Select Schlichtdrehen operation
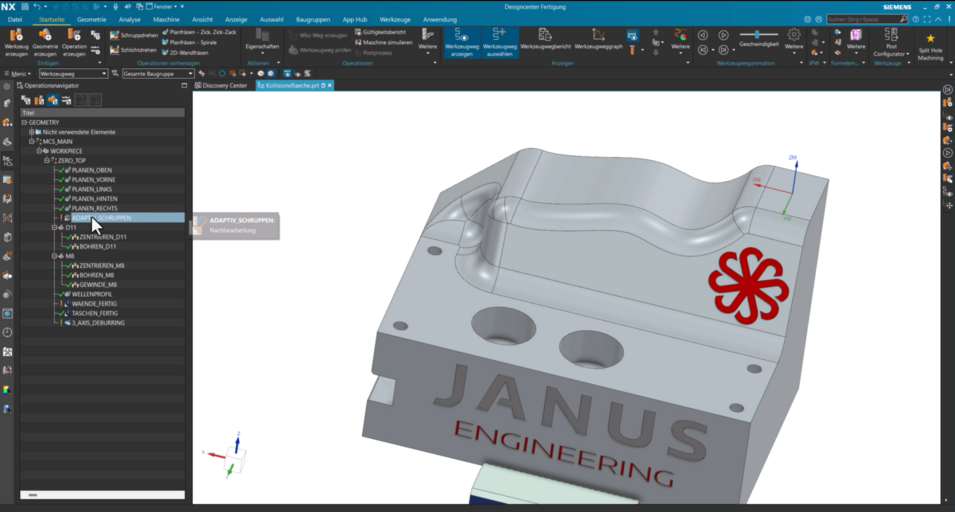This screenshot has height=512, width=955. [133, 50]
